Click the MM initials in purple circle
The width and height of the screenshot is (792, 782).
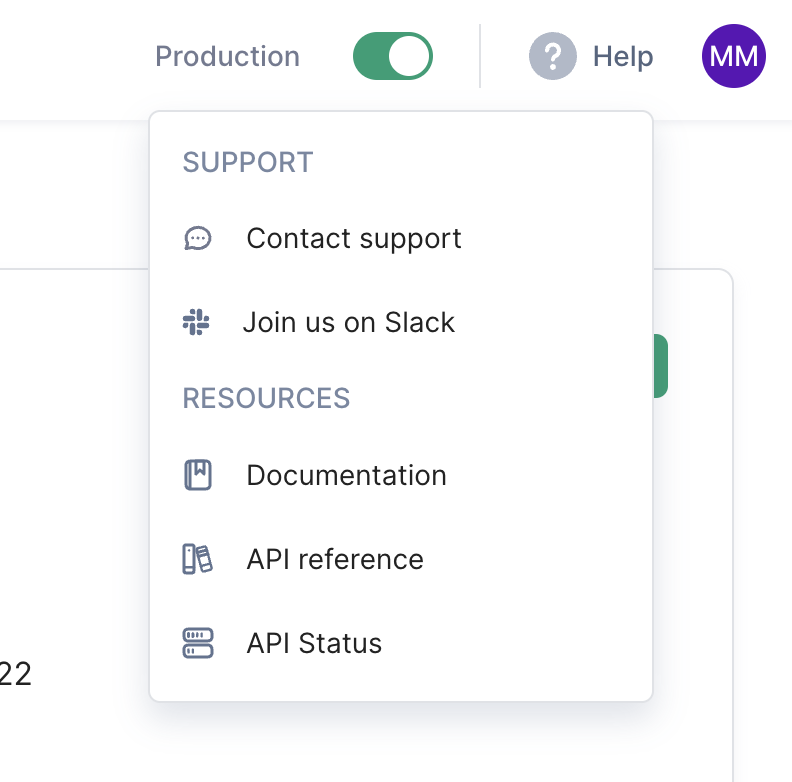733,56
